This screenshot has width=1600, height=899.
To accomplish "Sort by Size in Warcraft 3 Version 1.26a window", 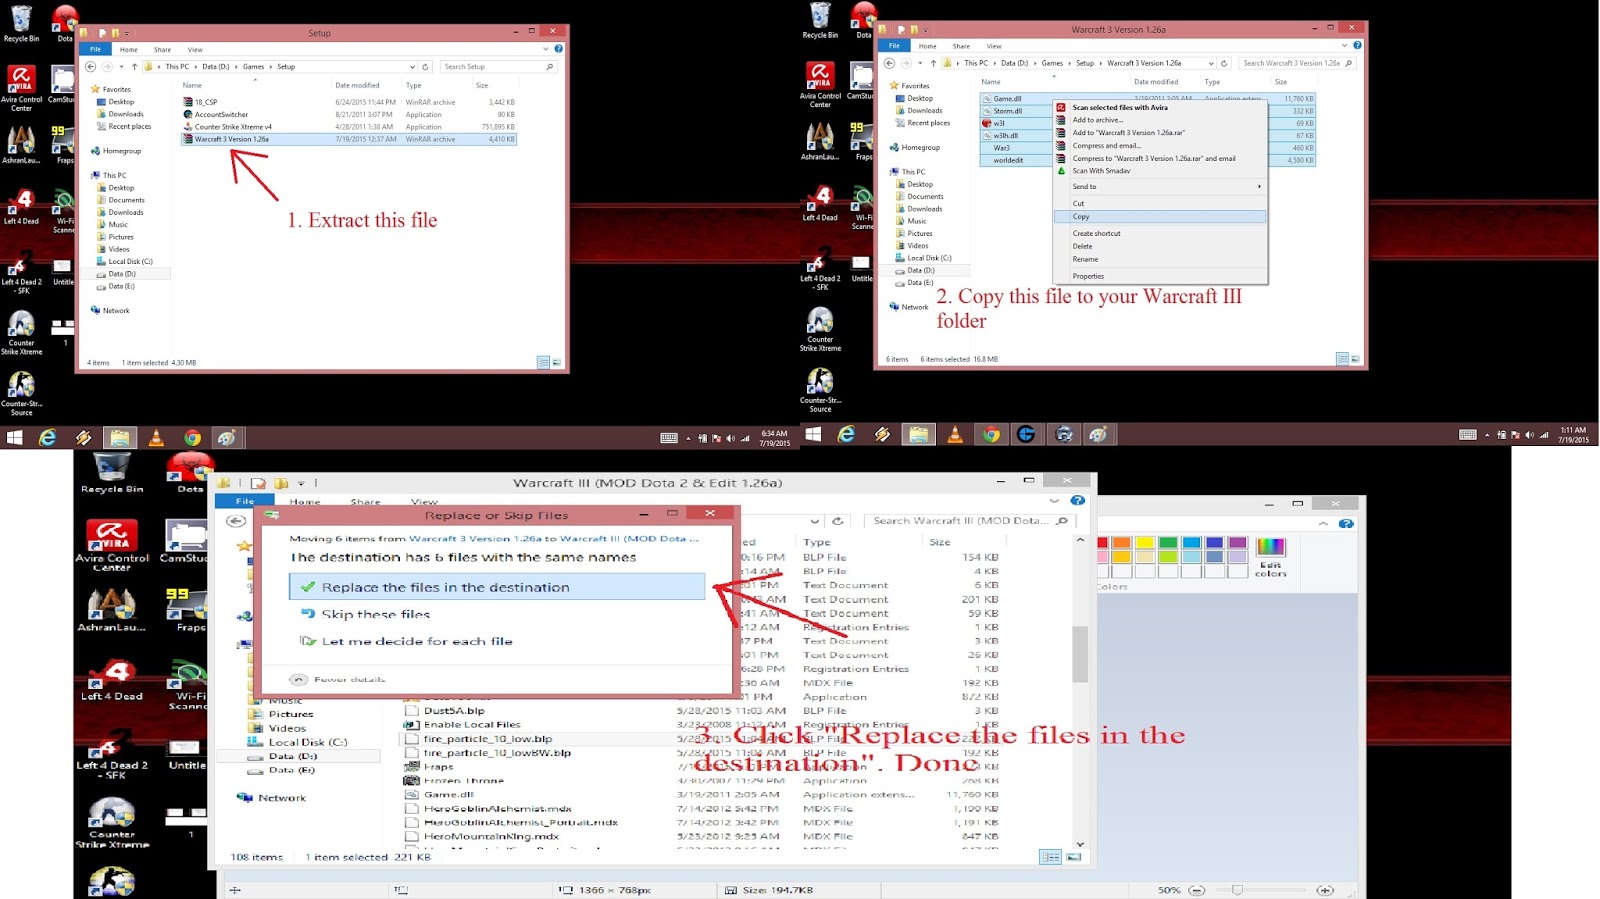I will pos(1280,82).
